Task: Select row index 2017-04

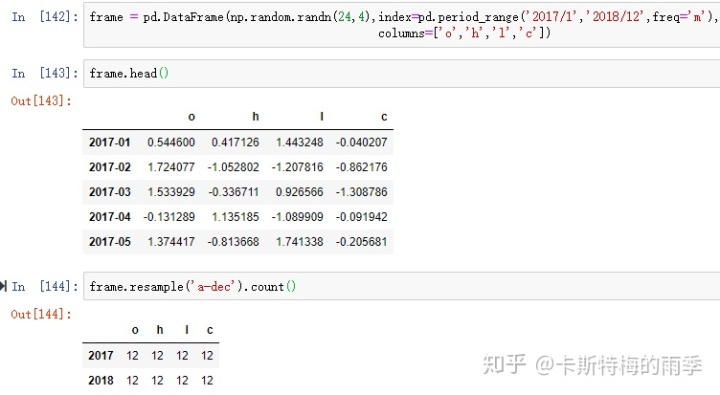Action: click(x=110, y=217)
